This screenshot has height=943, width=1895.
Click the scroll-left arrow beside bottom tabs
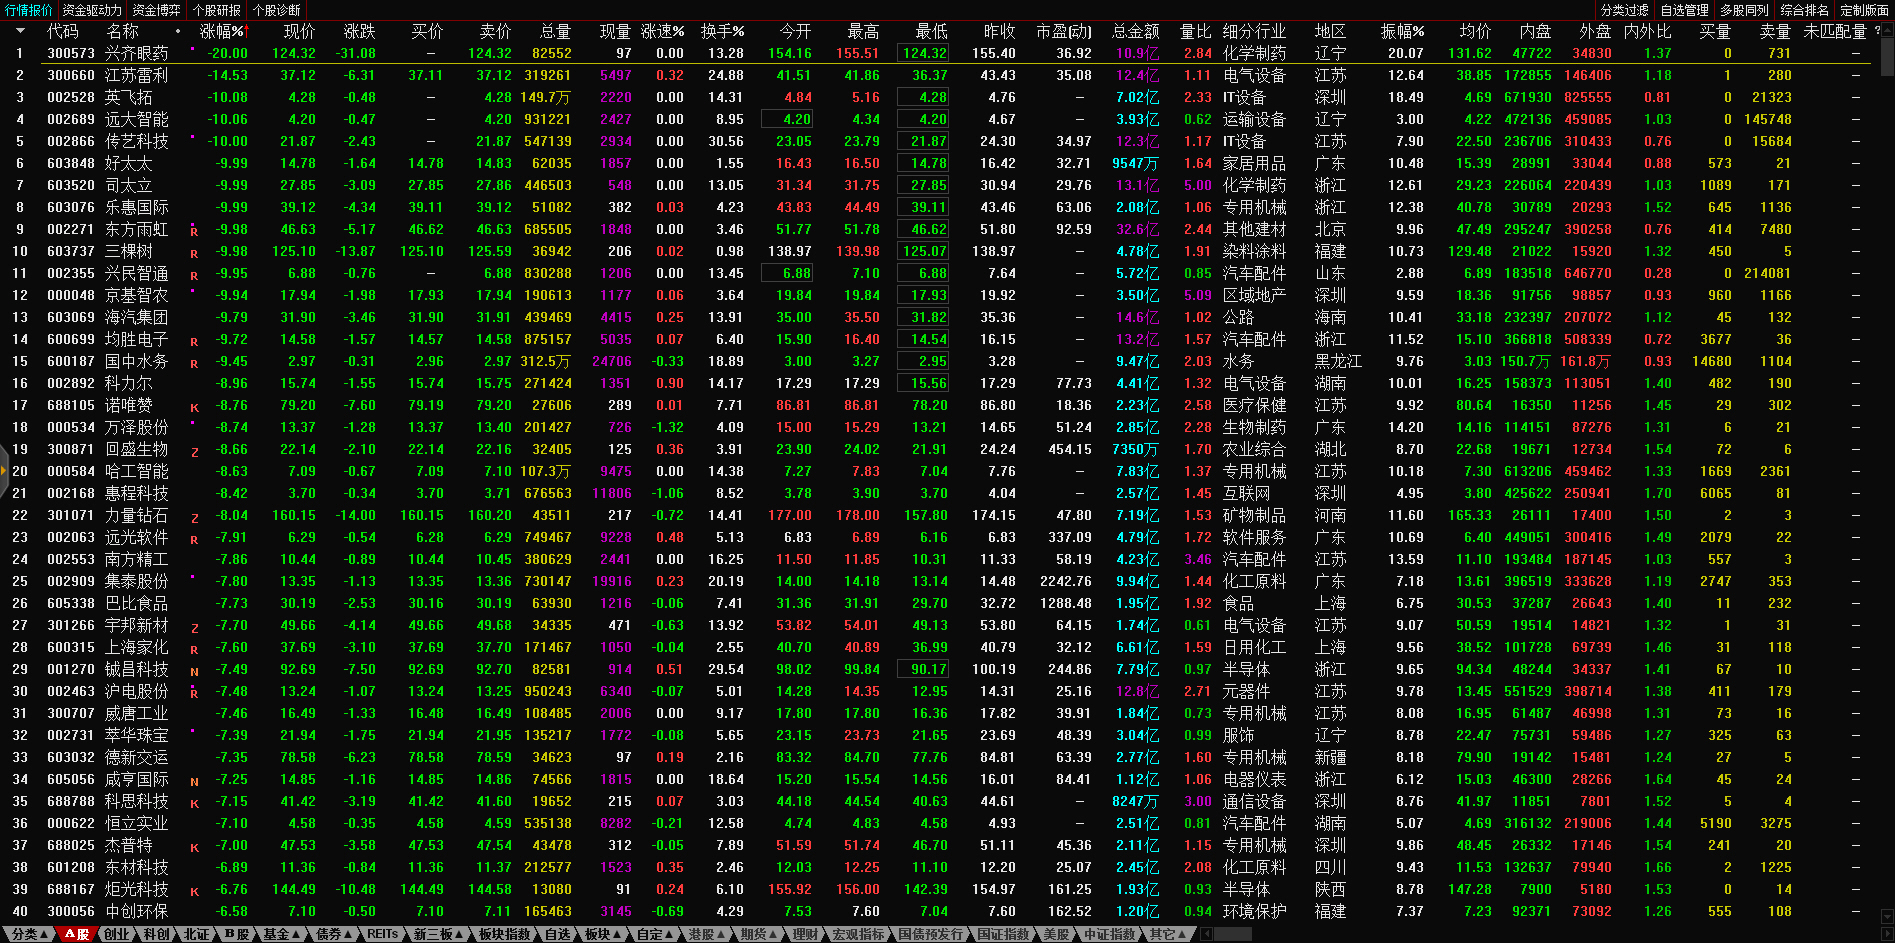point(1206,934)
